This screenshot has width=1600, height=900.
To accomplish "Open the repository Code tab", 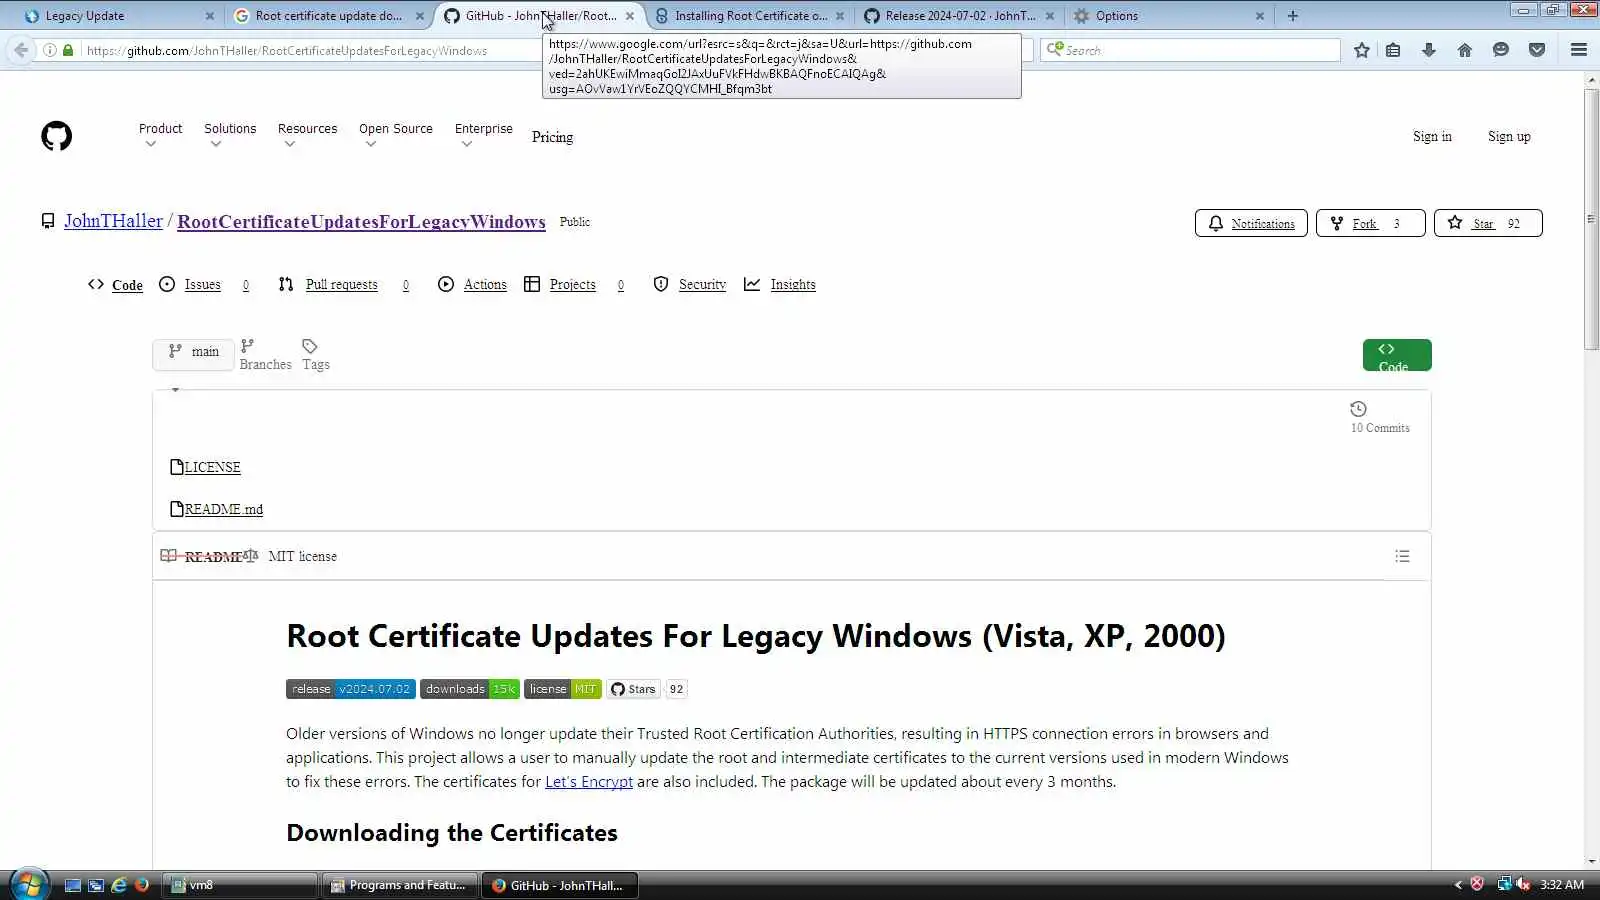I will [x=115, y=285].
